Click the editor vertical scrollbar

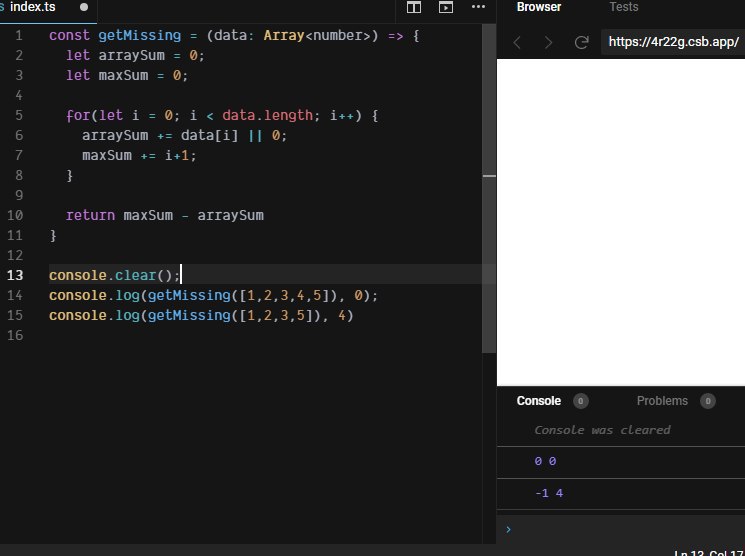[489, 188]
